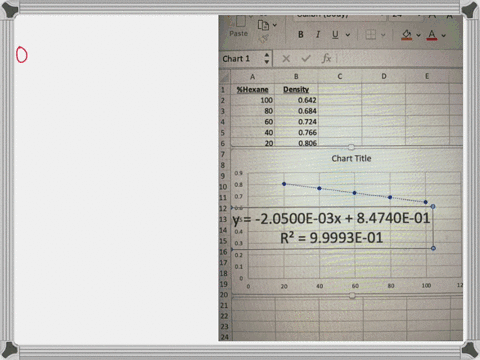Click the chart top-center resize handle

coord(351,147)
